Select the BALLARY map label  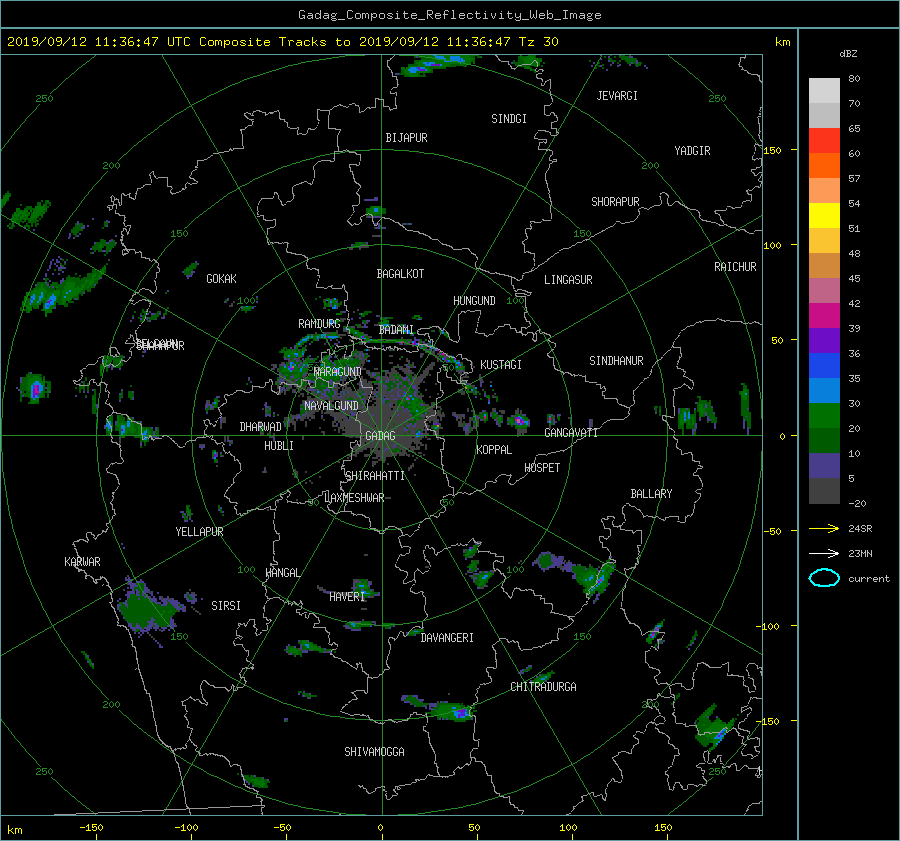[x=651, y=494]
